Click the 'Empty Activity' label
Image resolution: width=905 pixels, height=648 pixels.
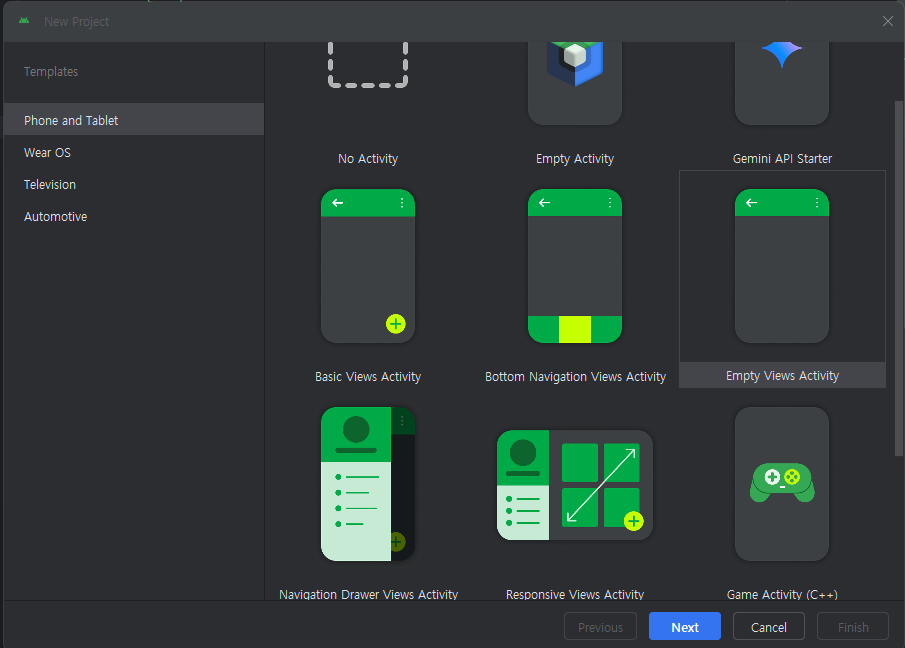(575, 159)
